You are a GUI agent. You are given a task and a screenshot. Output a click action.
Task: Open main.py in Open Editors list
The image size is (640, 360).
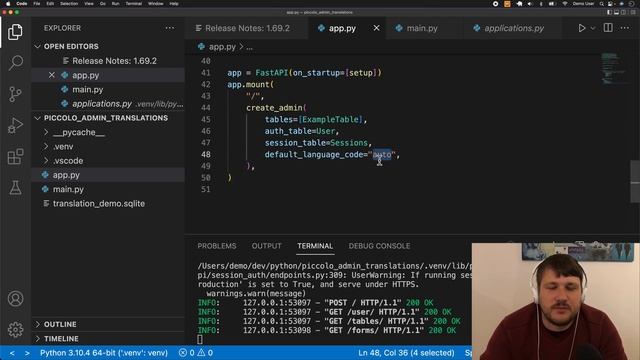point(87,89)
